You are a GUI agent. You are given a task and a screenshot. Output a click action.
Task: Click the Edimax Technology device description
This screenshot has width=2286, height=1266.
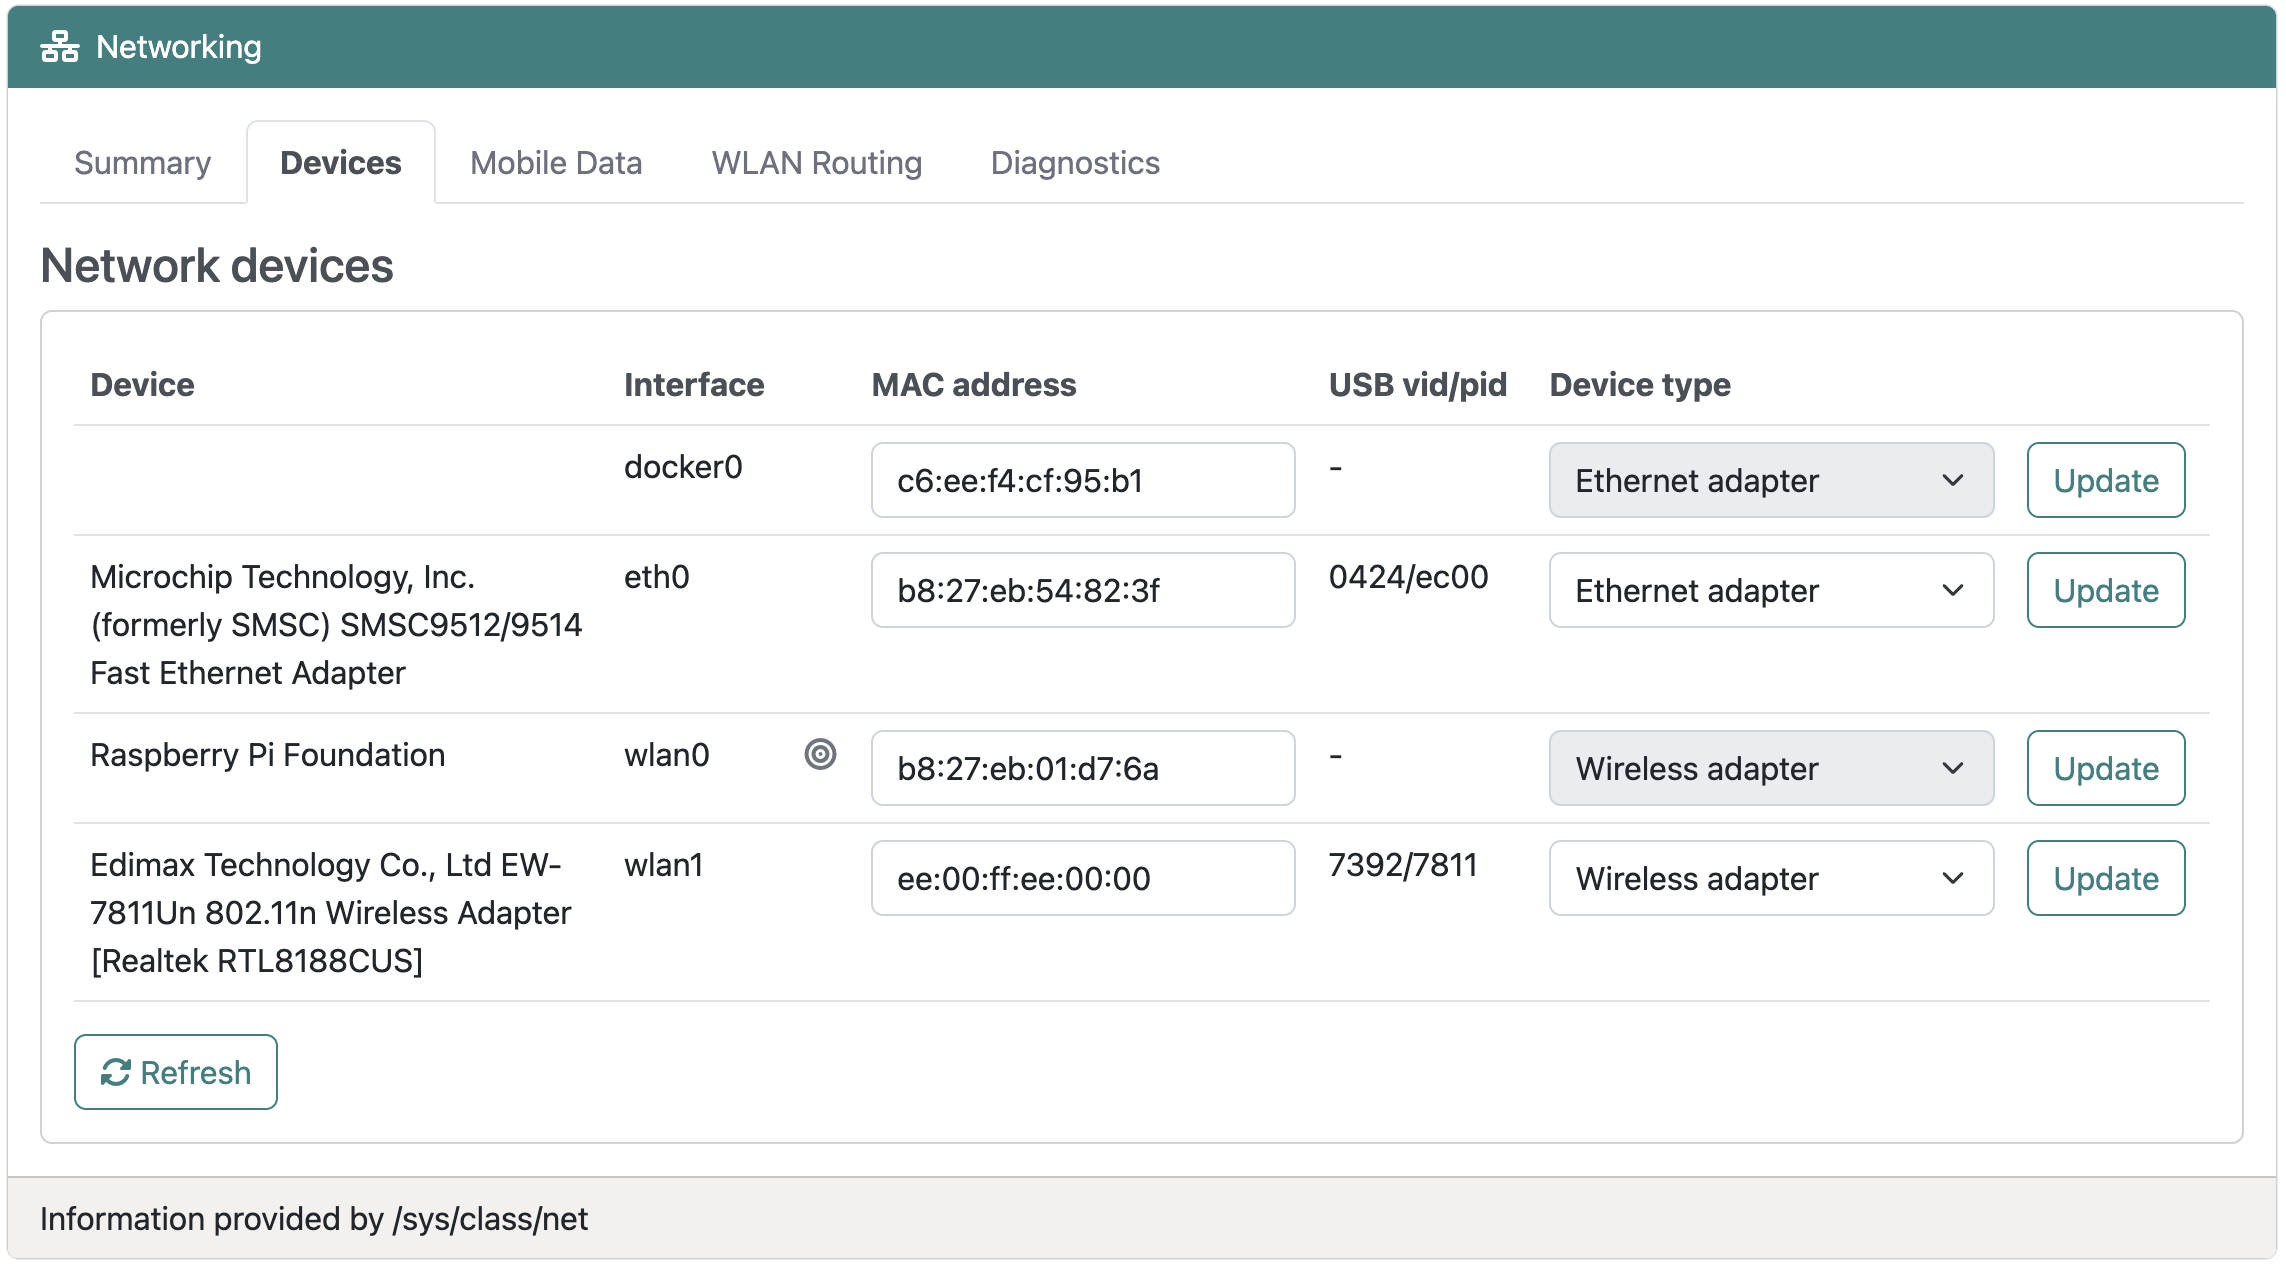[x=330, y=913]
